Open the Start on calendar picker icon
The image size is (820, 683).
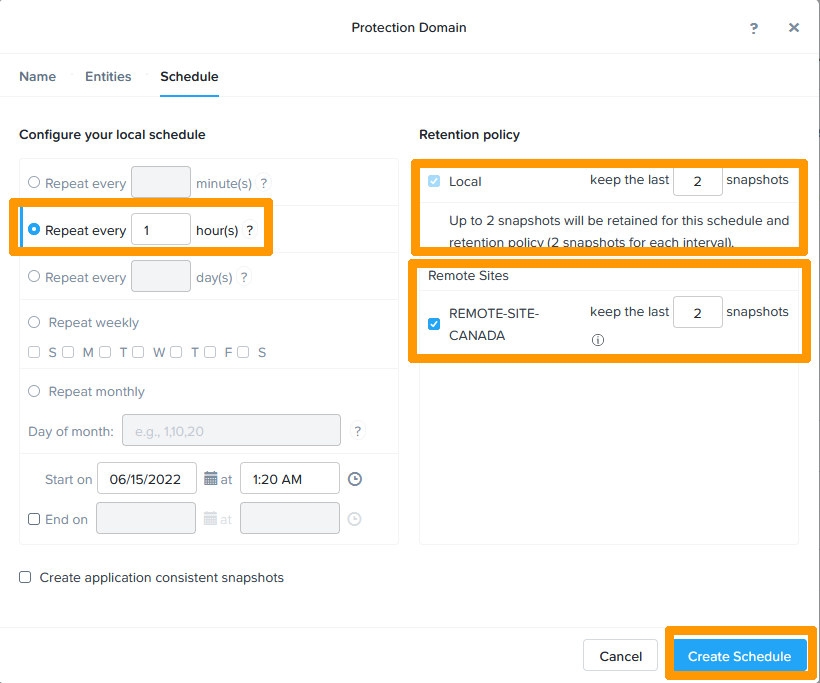pyautogui.click(x=210, y=479)
